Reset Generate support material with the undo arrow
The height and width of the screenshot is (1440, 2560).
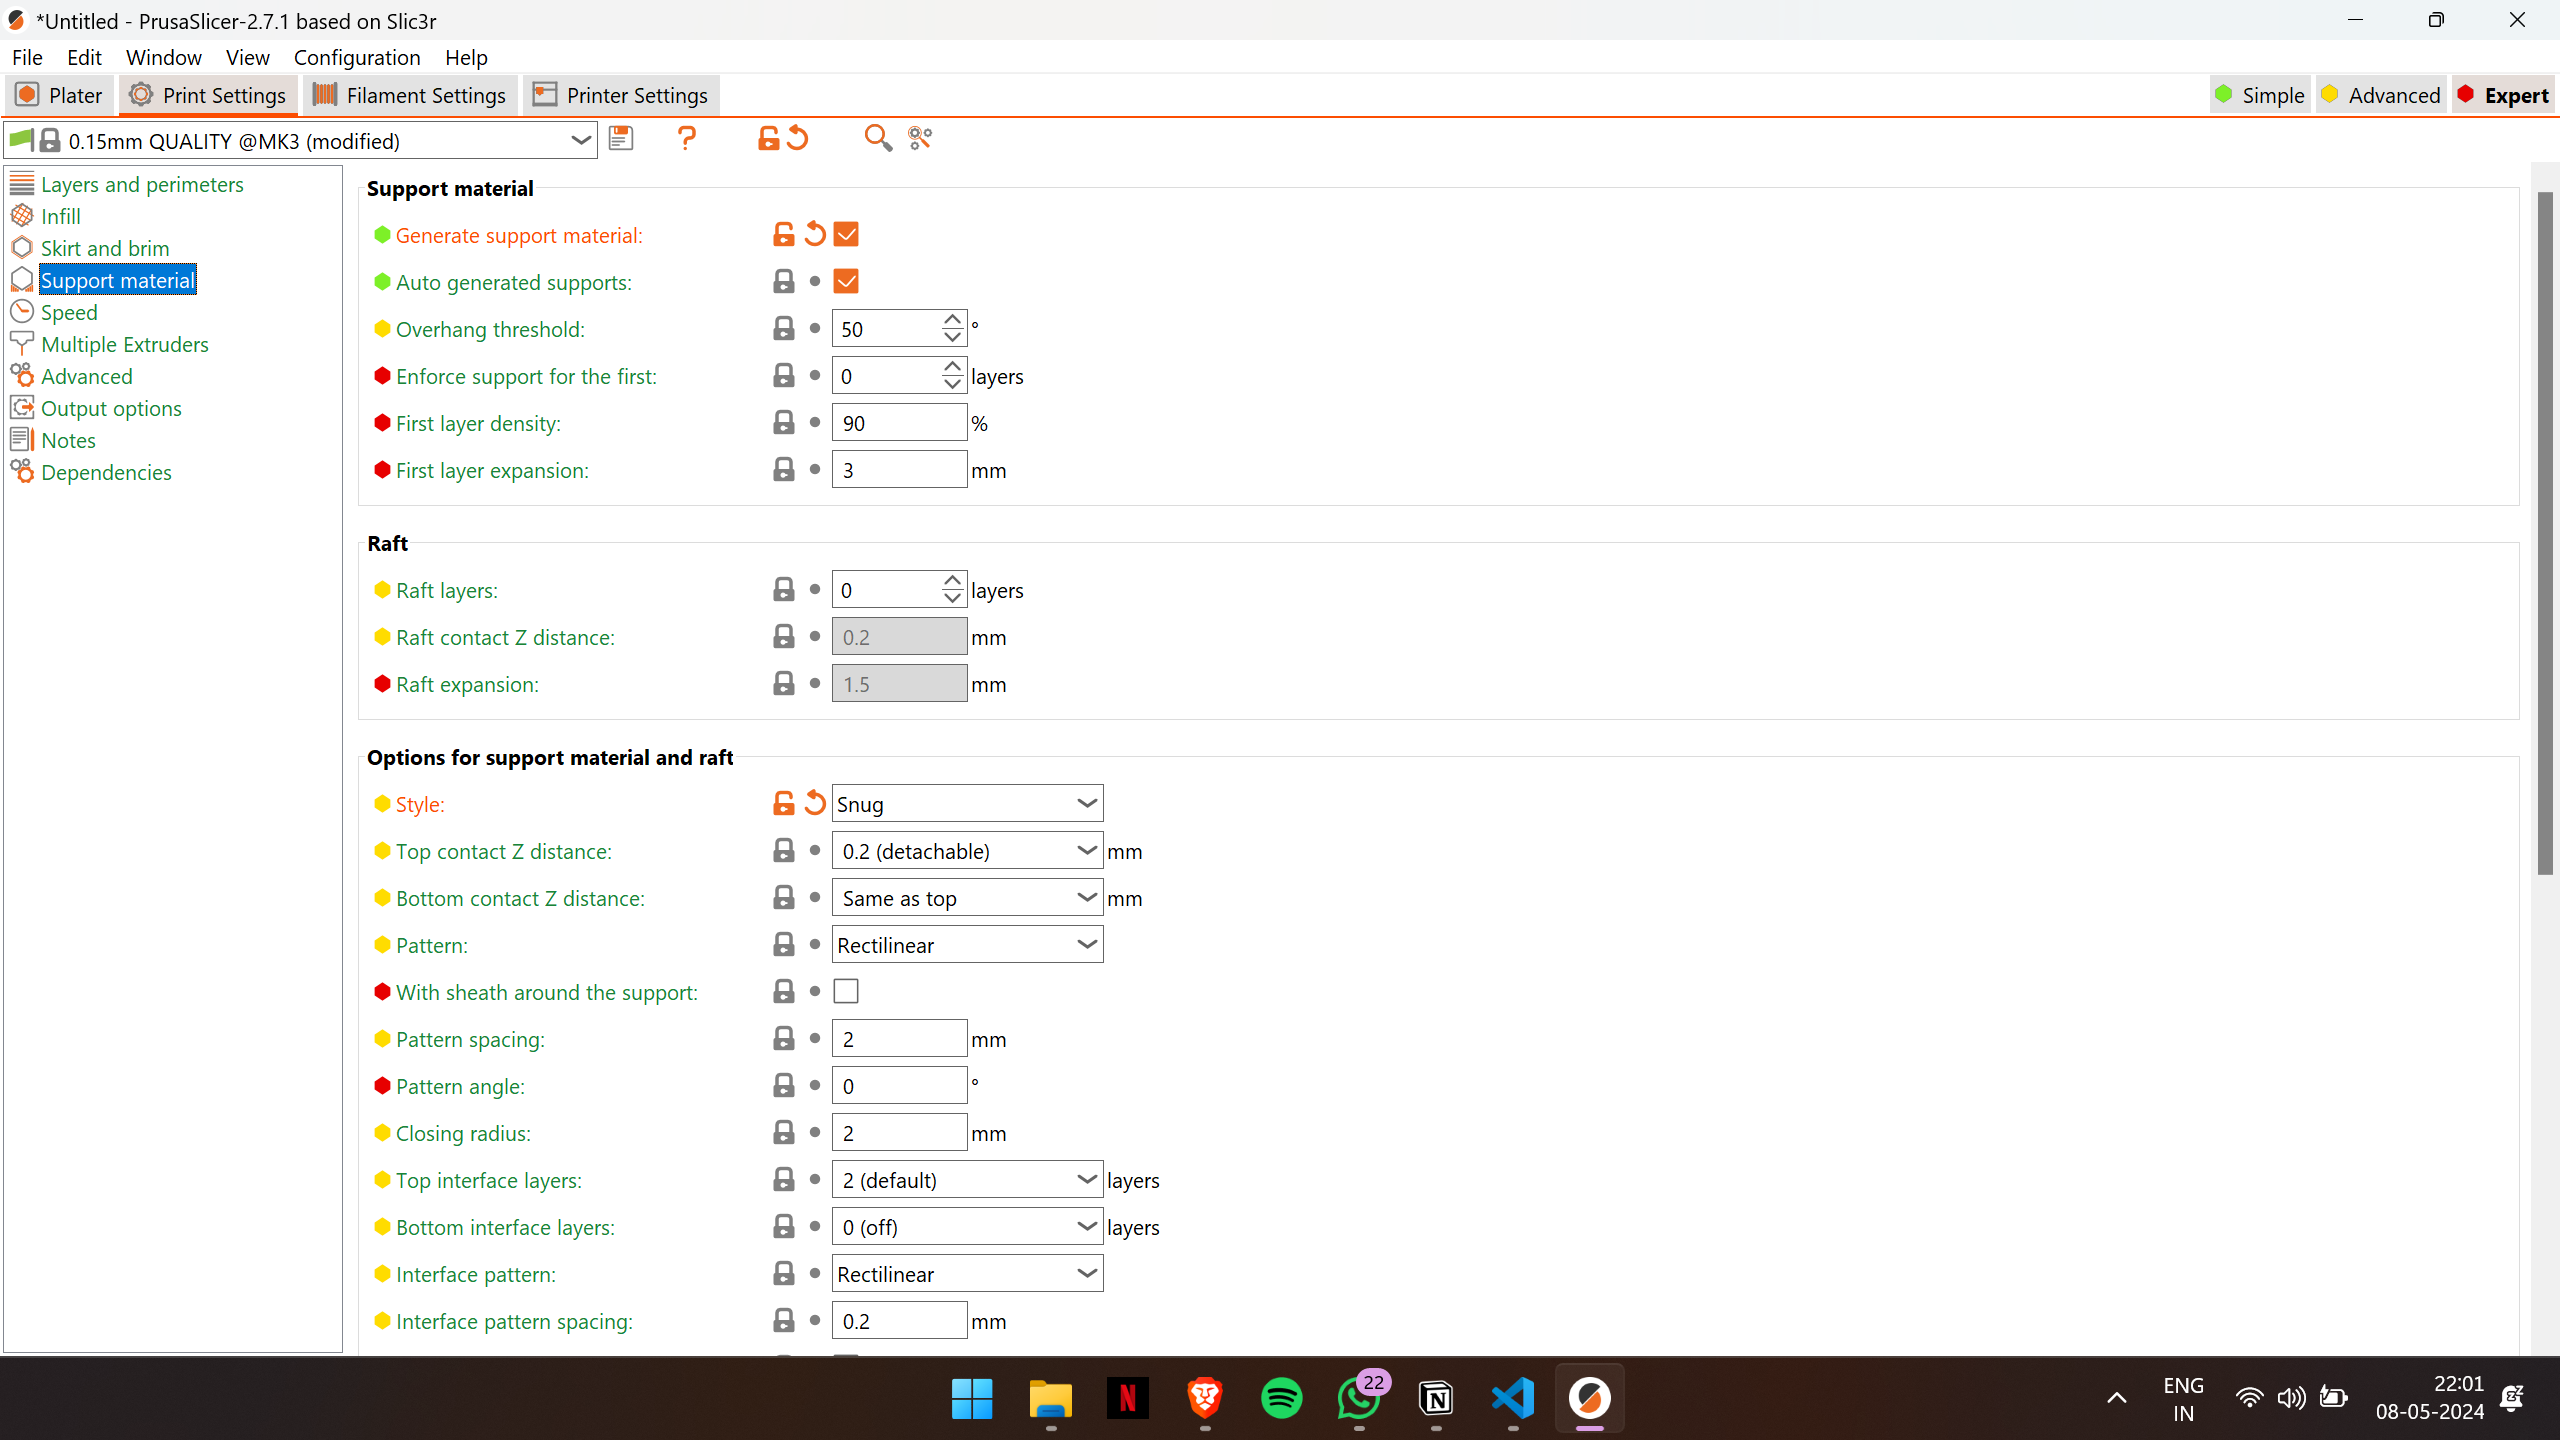(815, 234)
